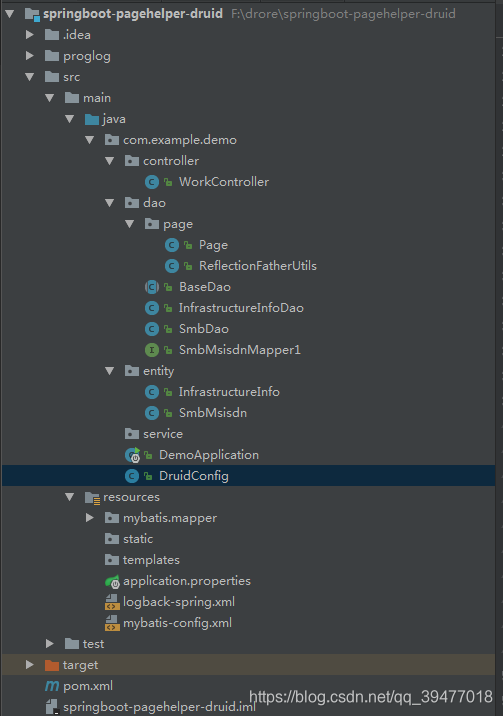Collapse the com.example.demo package arrow
This screenshot has height=716, width=503.
pos(90,140)
